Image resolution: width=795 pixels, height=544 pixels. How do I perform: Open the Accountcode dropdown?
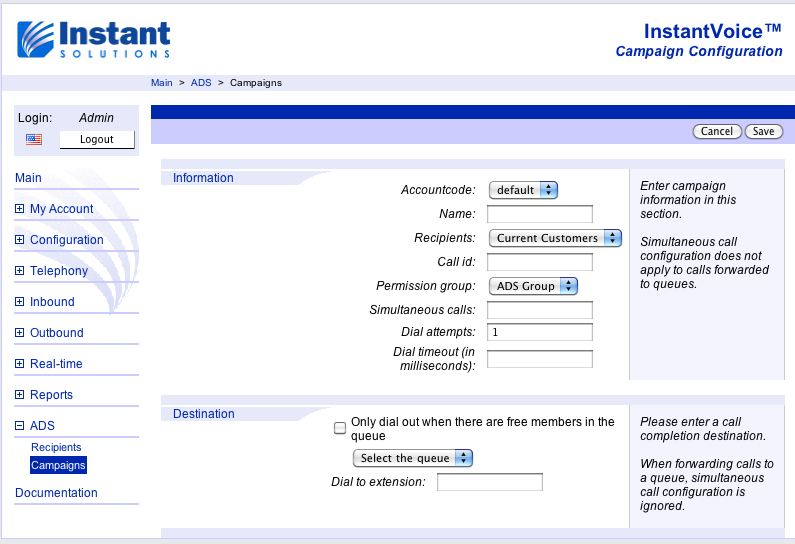[x=522, y=190]
